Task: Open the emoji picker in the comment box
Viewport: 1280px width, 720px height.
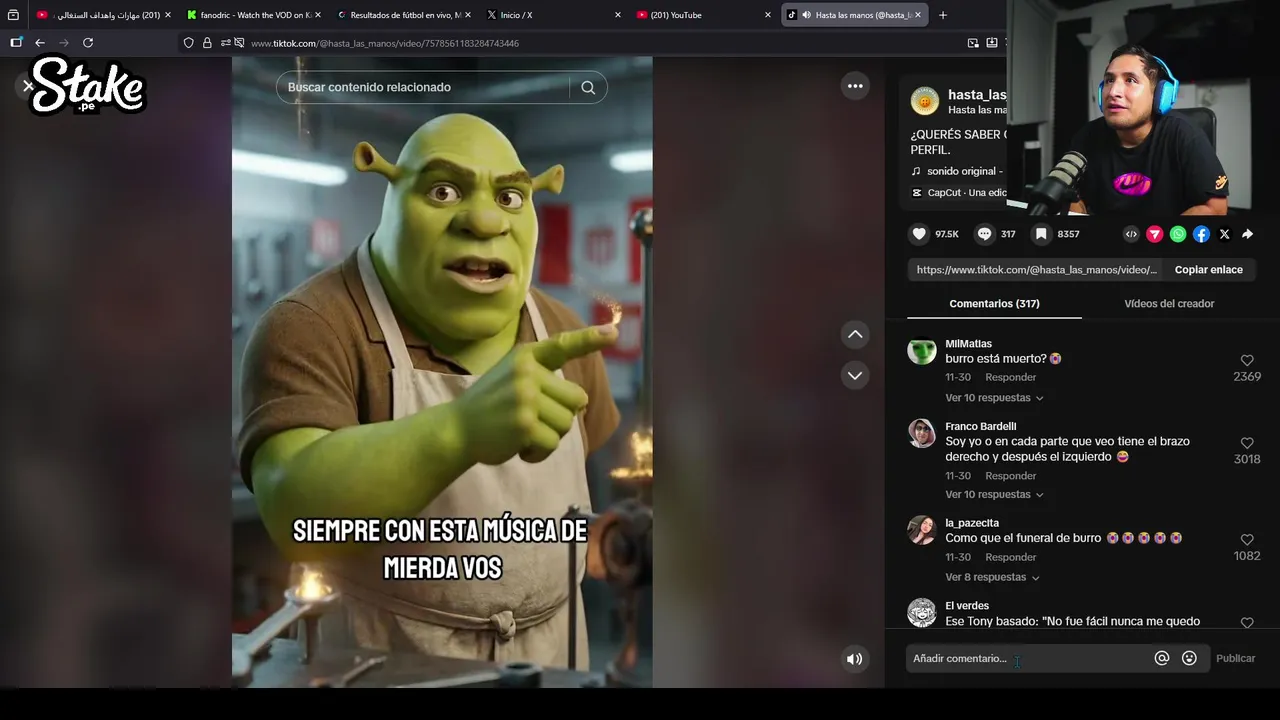Action: pyautogui.click(x=1189, y=658)
